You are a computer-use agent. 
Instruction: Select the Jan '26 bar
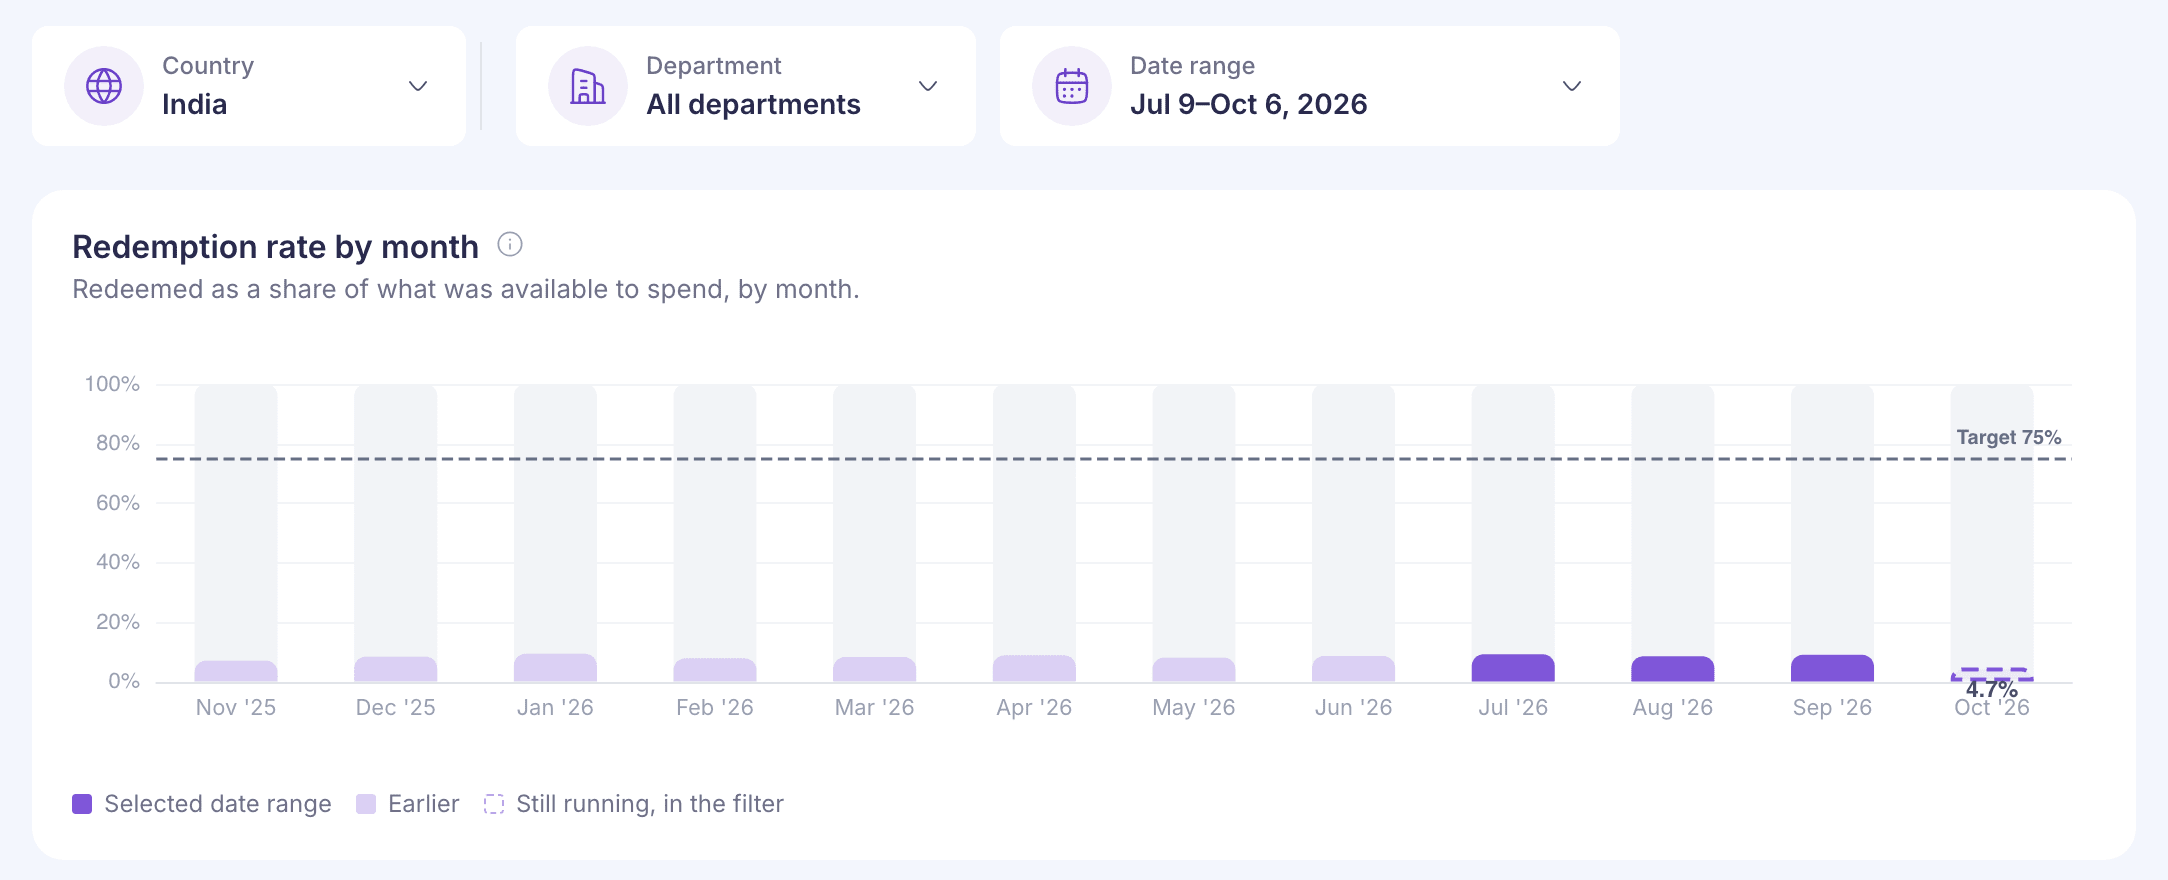pos(555,668)
